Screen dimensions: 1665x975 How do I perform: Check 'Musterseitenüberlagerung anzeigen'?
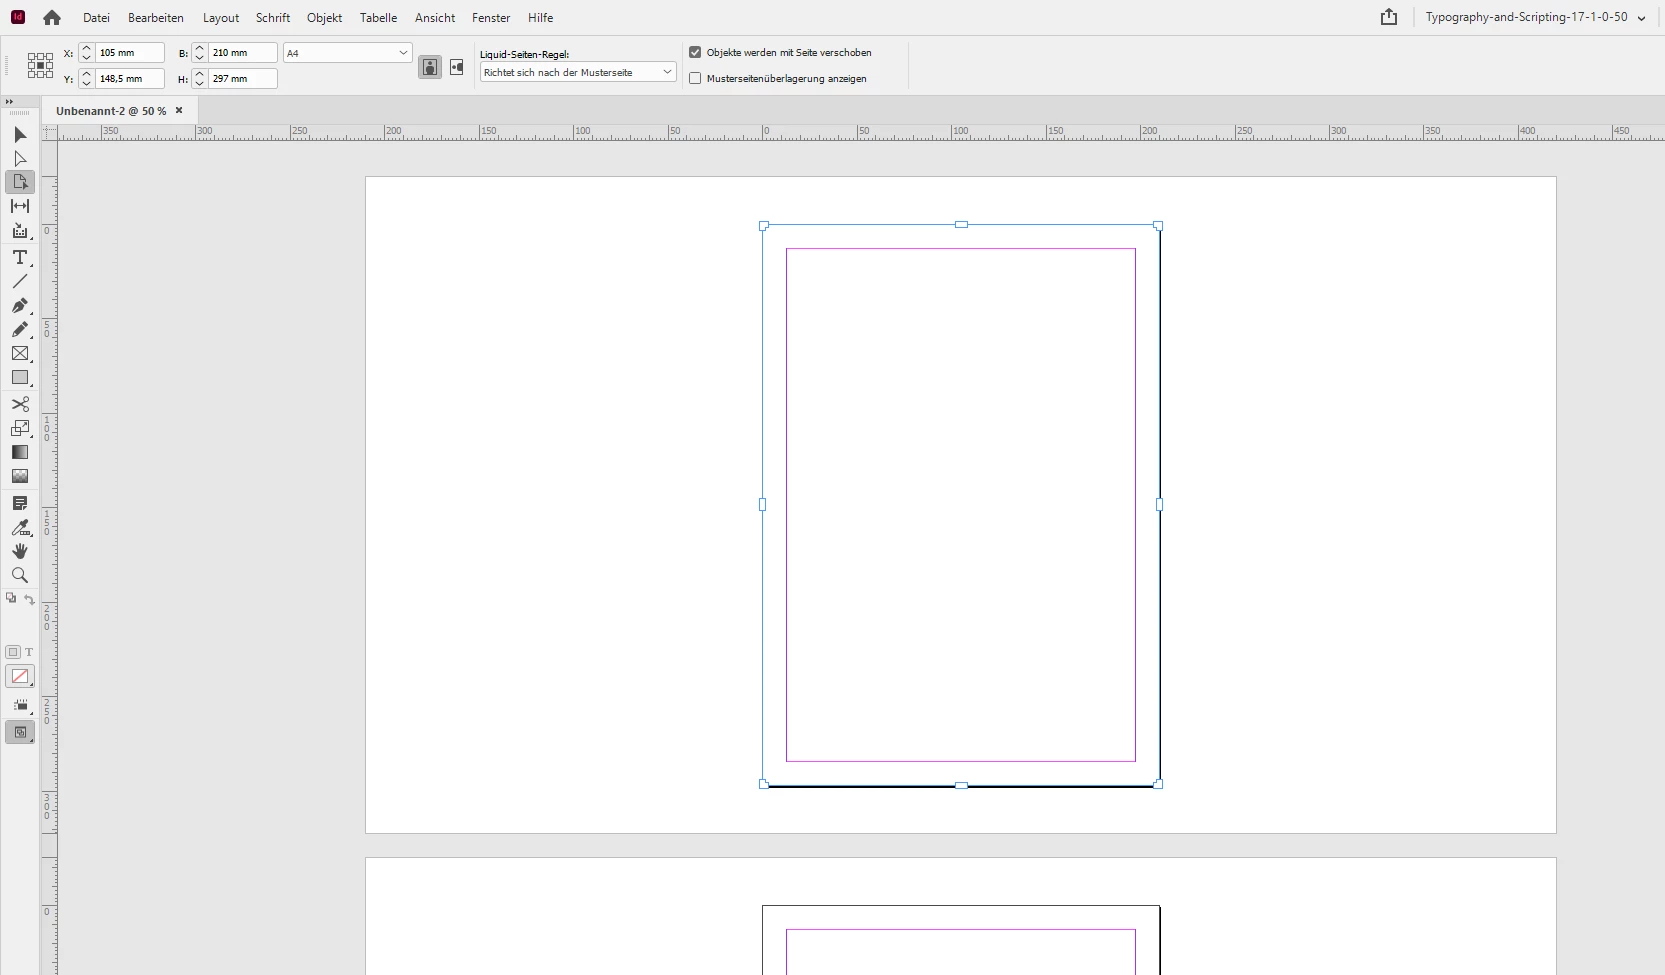pos(695,78)
